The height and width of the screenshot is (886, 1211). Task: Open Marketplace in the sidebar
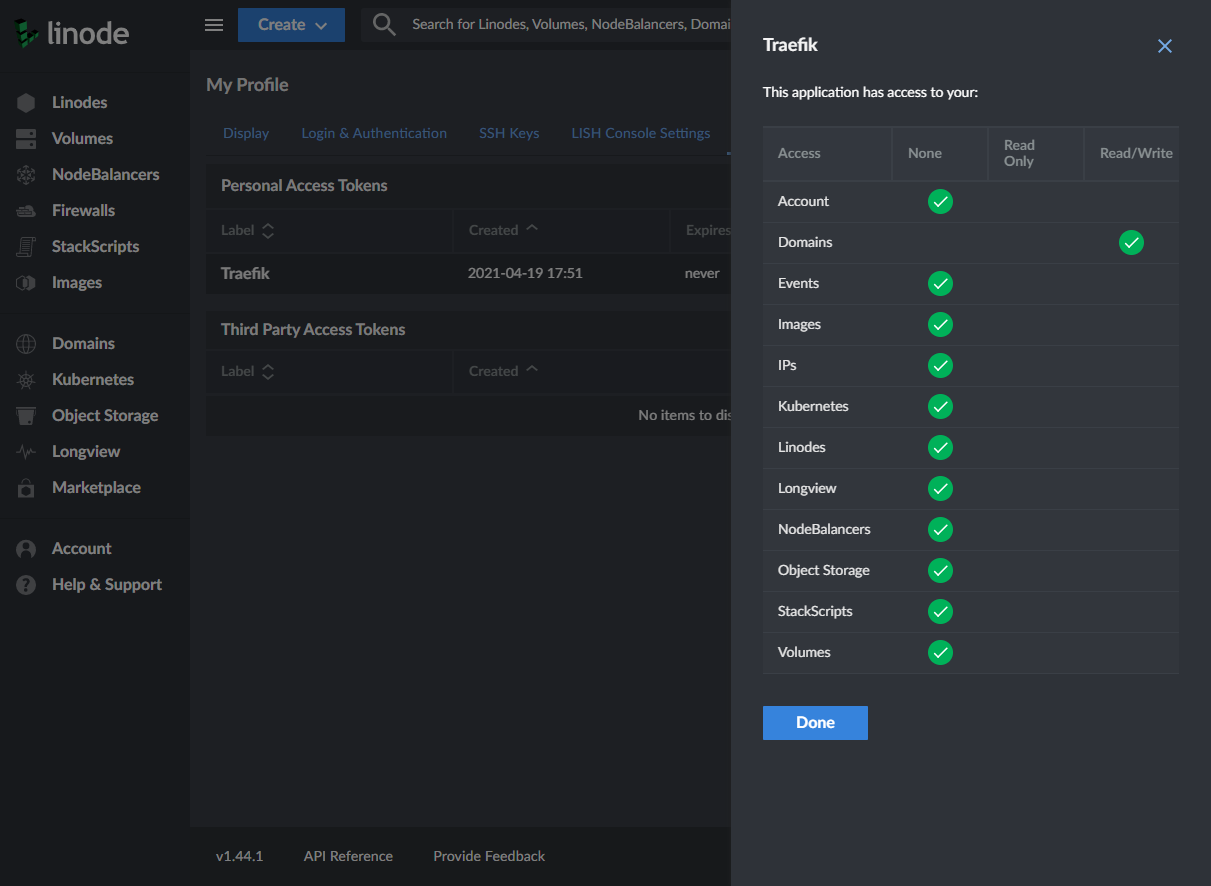click(x=95, y=487)
